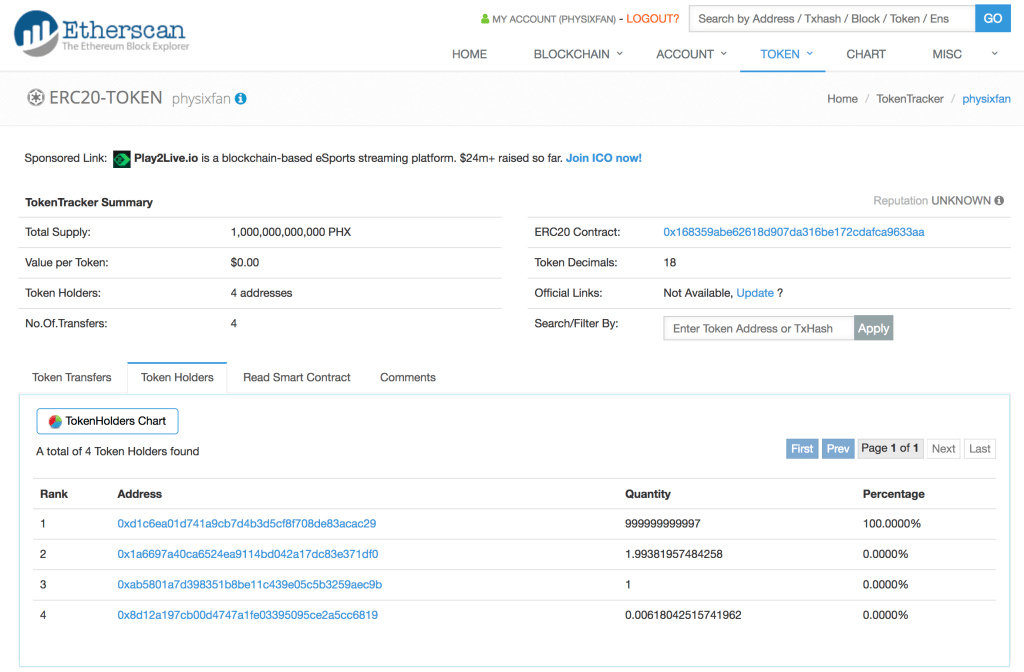Click the pie chart icon in TokenHolders Chart
This screenshot has width=1024, height=672.
point(56,422)
